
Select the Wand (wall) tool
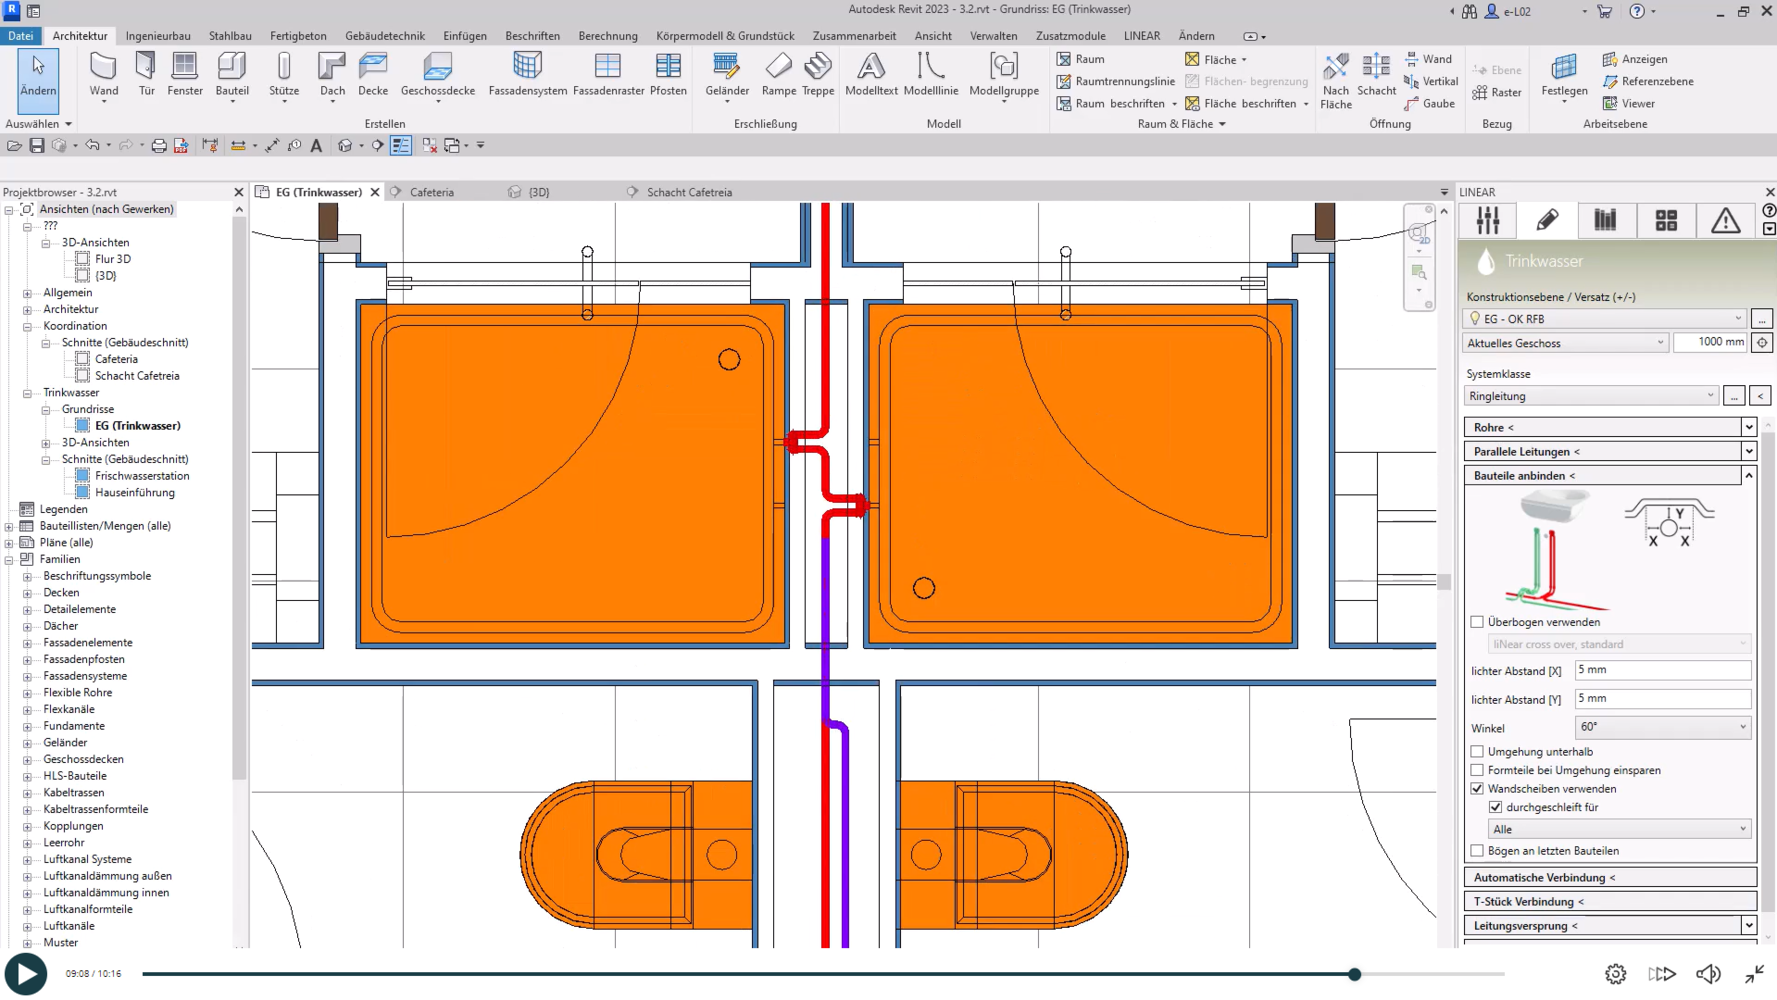[103, 75]
